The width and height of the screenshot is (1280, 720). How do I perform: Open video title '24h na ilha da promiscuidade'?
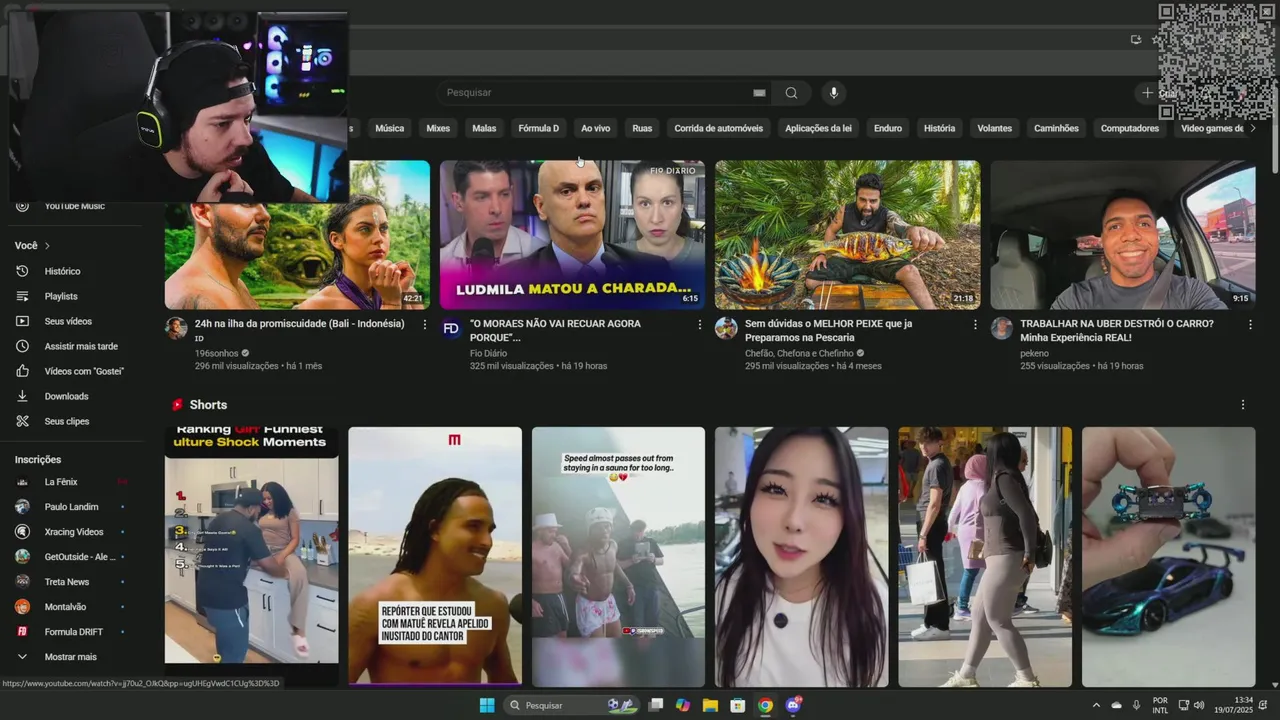300,324
